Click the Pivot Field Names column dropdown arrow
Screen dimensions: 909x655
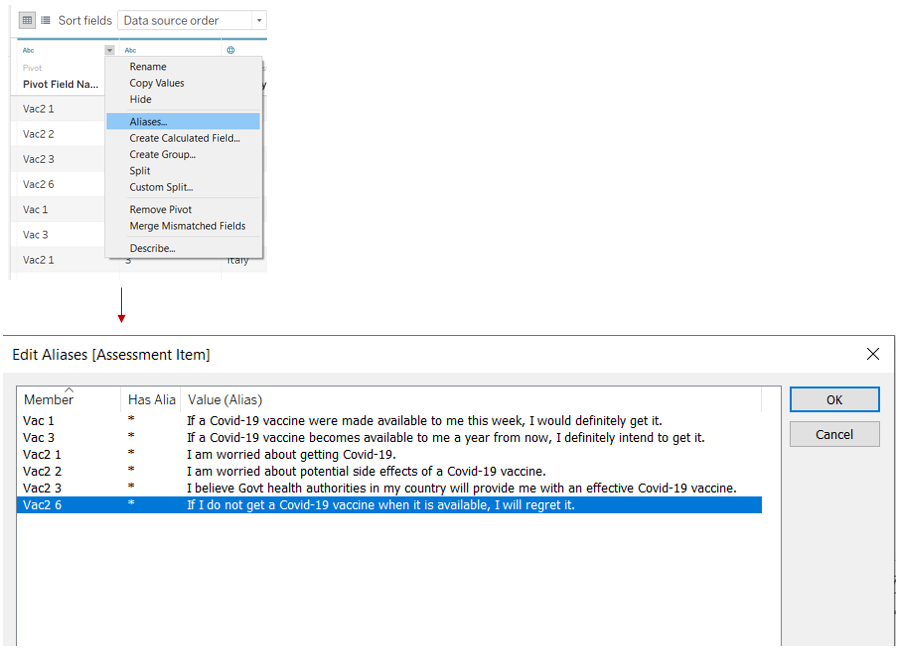(x=109, y=50)
